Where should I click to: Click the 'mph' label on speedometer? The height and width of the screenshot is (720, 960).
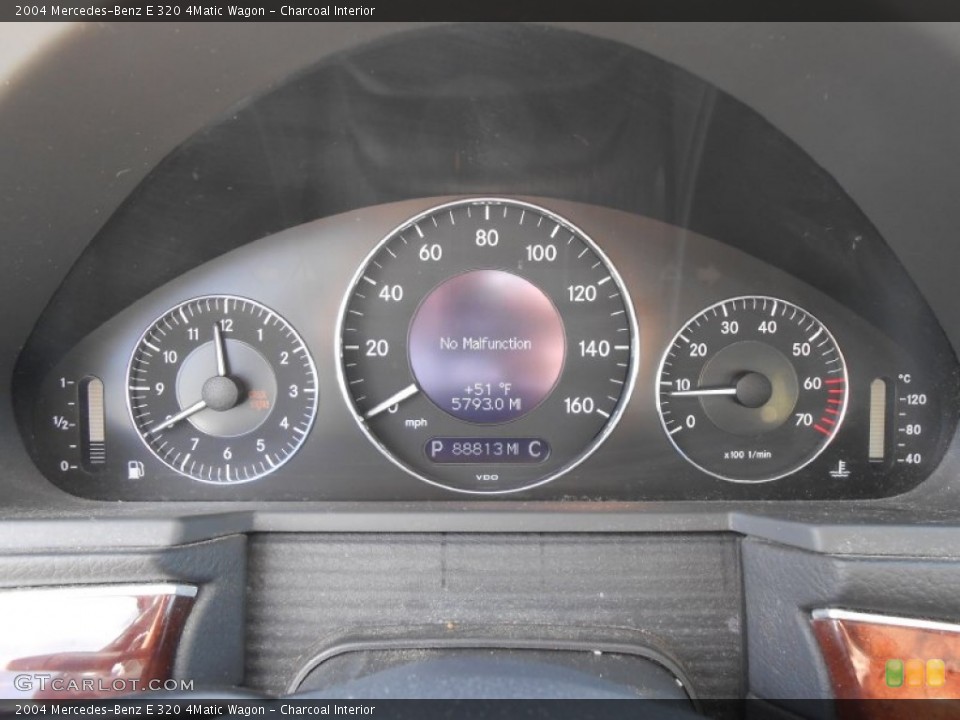coord(416,423)
